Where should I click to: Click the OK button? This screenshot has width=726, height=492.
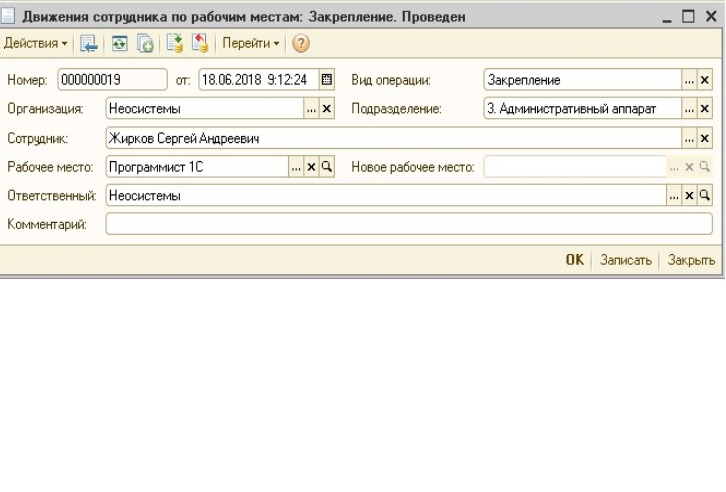tap(575, 260)
